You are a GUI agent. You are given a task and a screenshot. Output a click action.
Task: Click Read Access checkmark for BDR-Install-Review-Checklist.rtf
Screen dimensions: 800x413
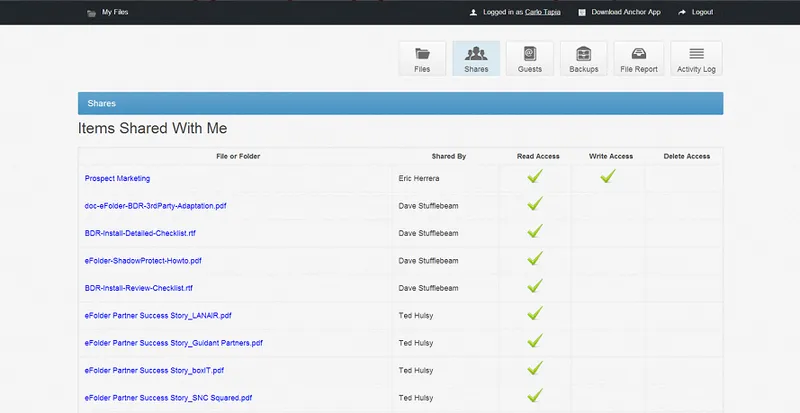(x=535, y=286)
